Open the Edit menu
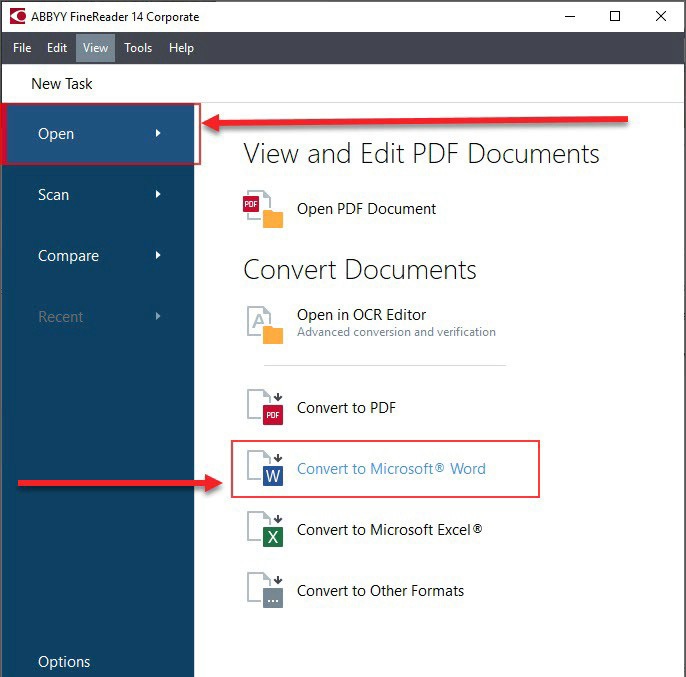The height and width of the screenshot is (677, 686). [x=57, y=48]
